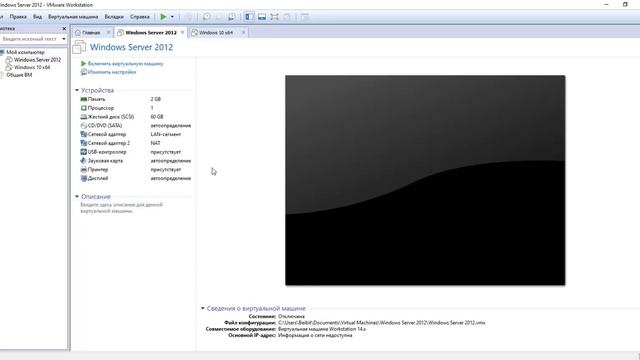The image size is (640, 360).
Task: Click the CD/DVD (SATA) device icon
Action: 84,125
